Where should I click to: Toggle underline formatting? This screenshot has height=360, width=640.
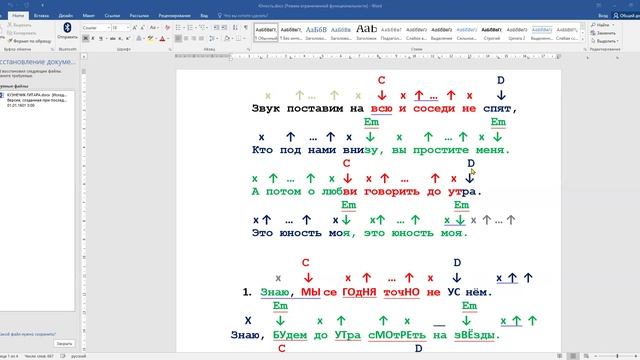101,38
